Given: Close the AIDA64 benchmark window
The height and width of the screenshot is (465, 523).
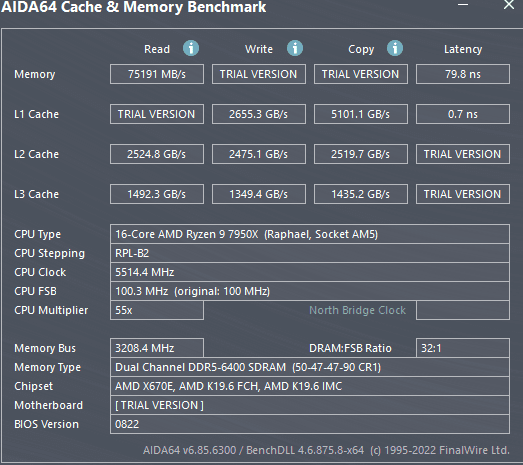Looking at the screenshot, I should pyautogui.click(x=509, y=5).
